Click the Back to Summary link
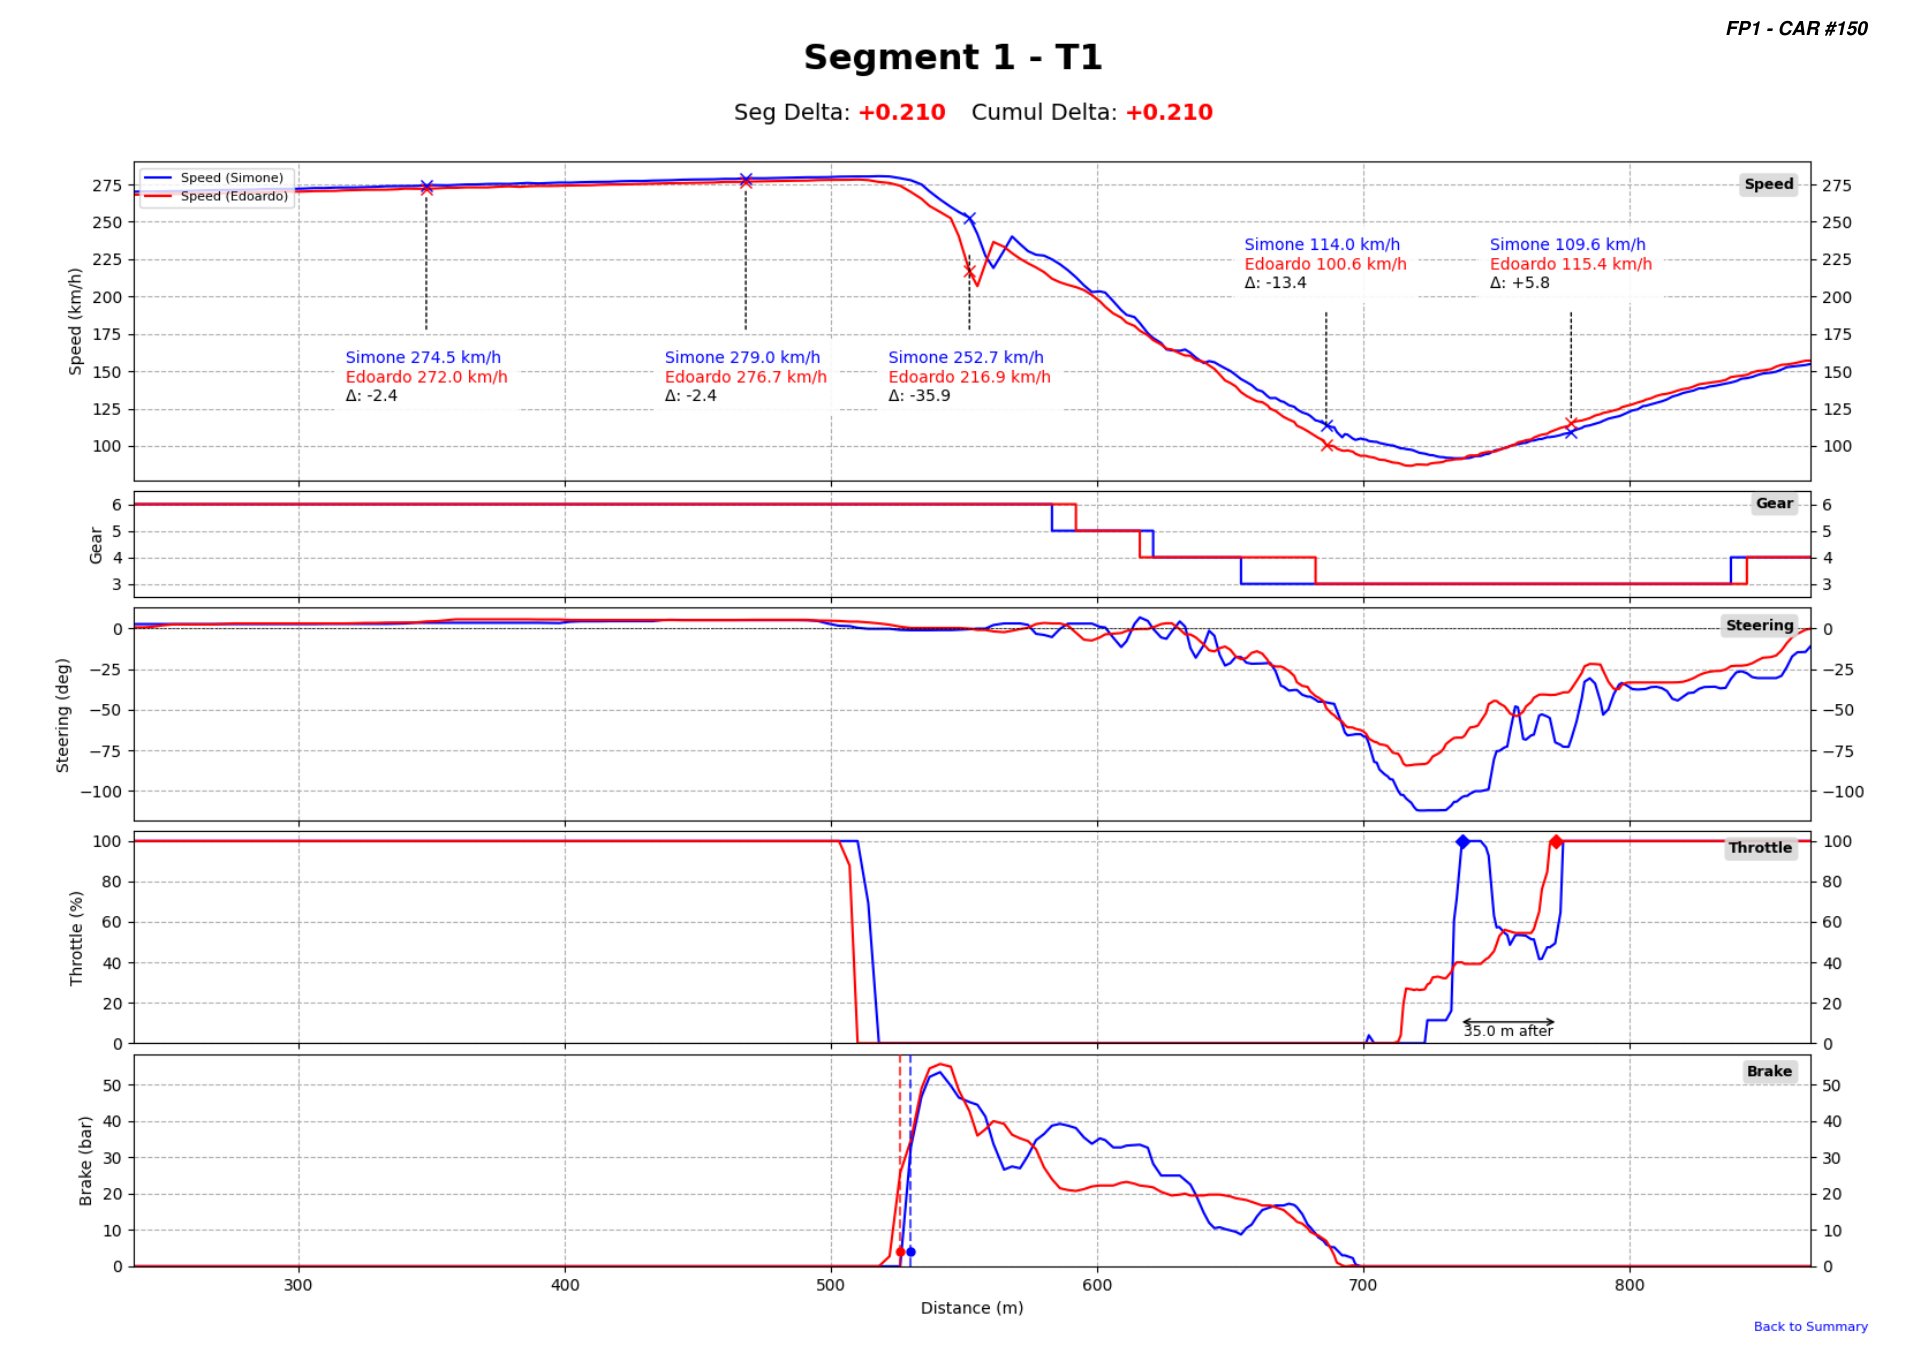This screenshot has height=1347, width=1906. [1810, 1326]
